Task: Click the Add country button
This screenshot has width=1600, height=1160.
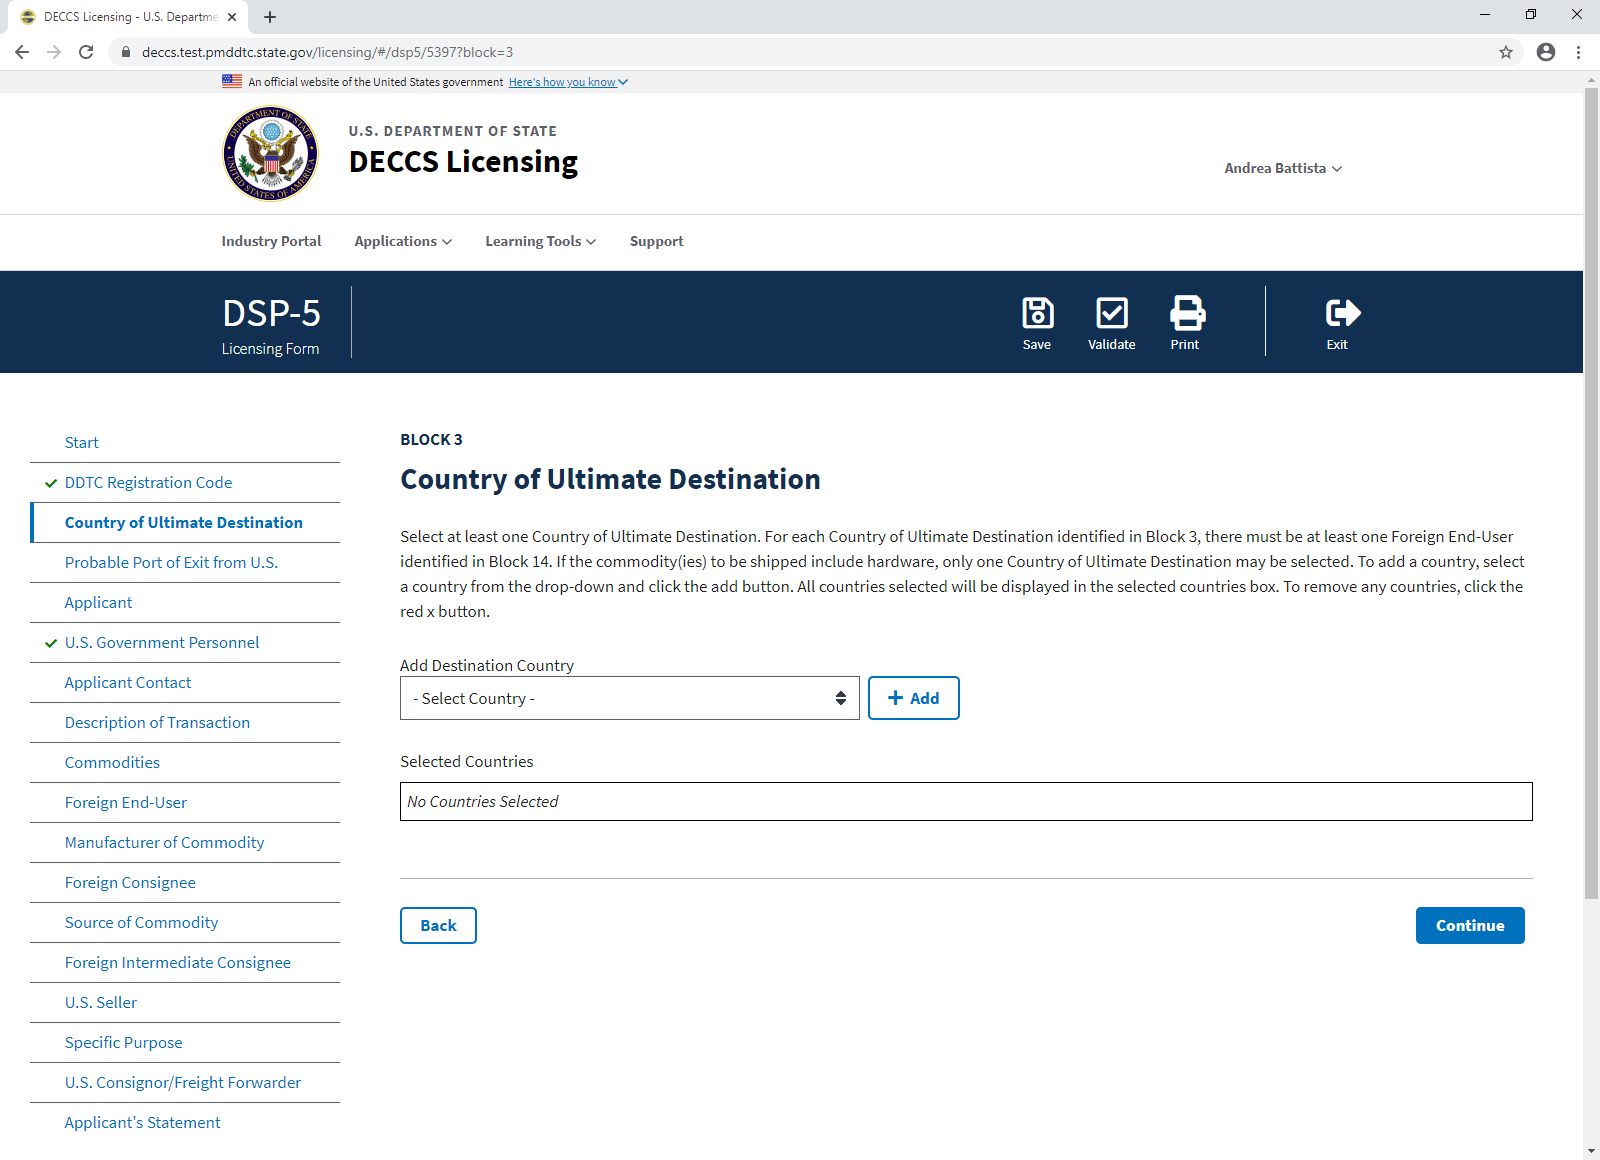Action: coord(914,698)
